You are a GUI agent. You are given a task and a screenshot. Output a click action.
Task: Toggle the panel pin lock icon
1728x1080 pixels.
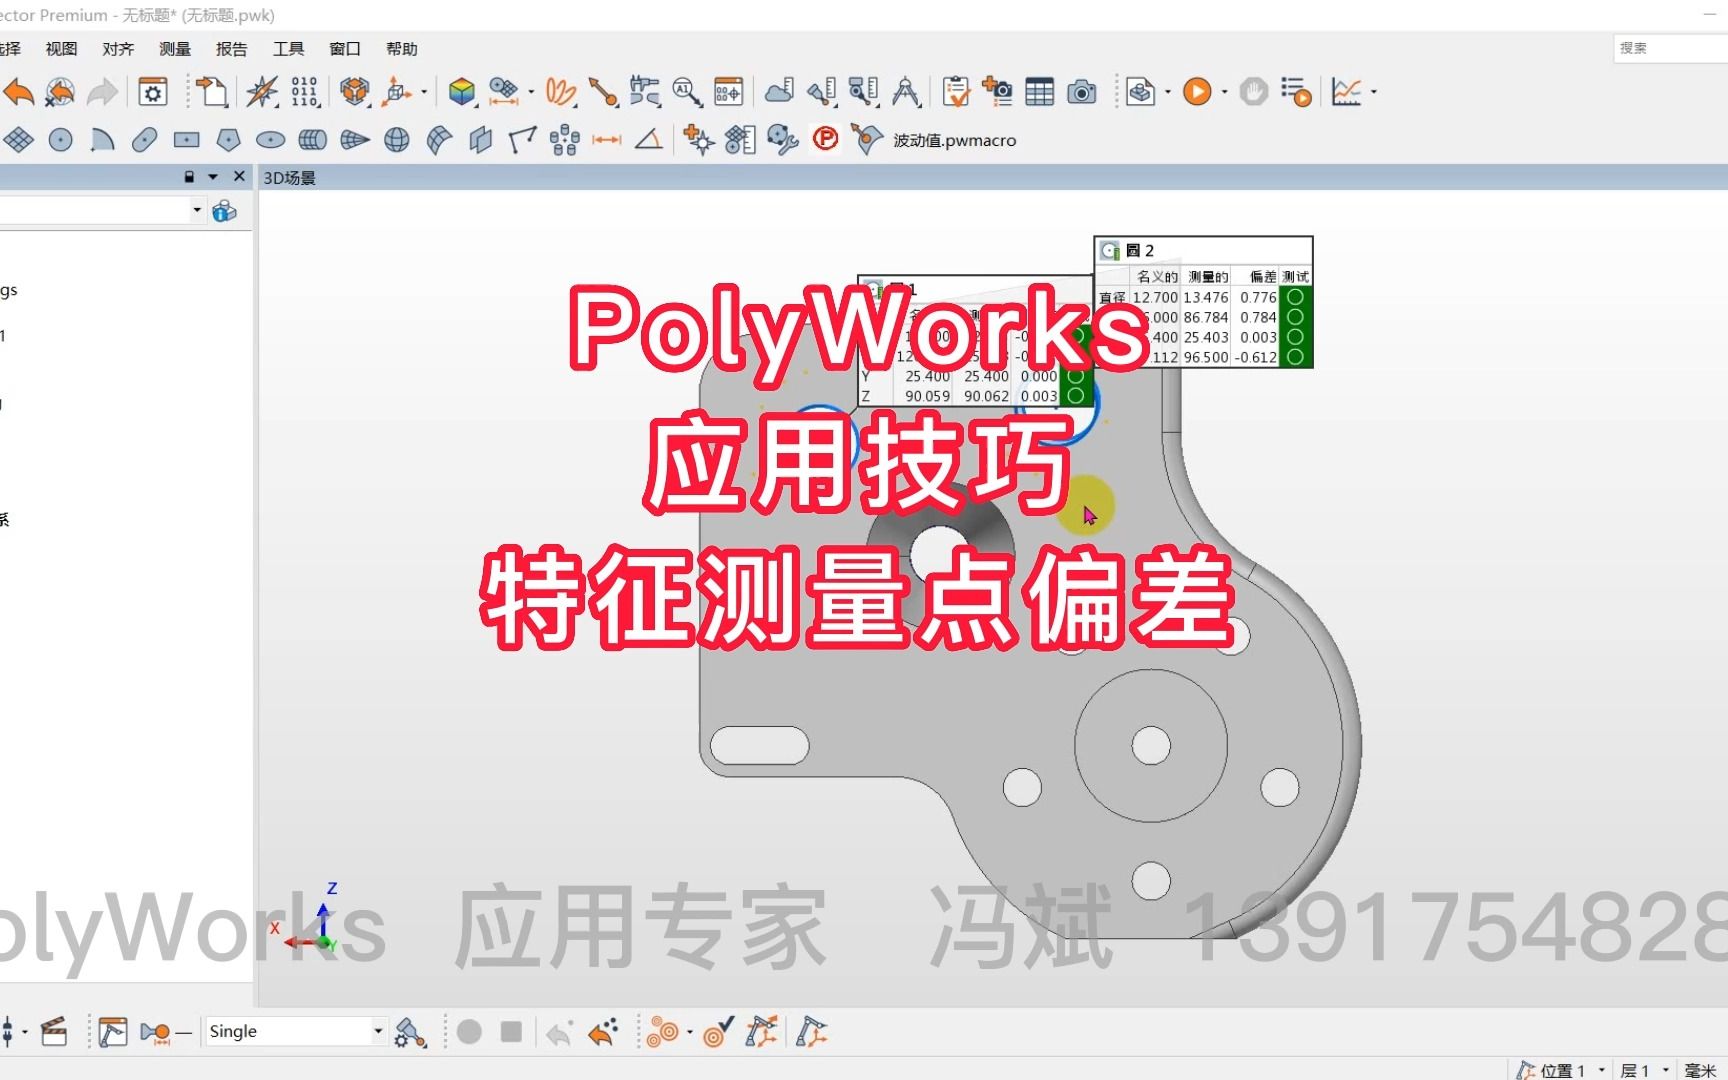click(189, 177)
